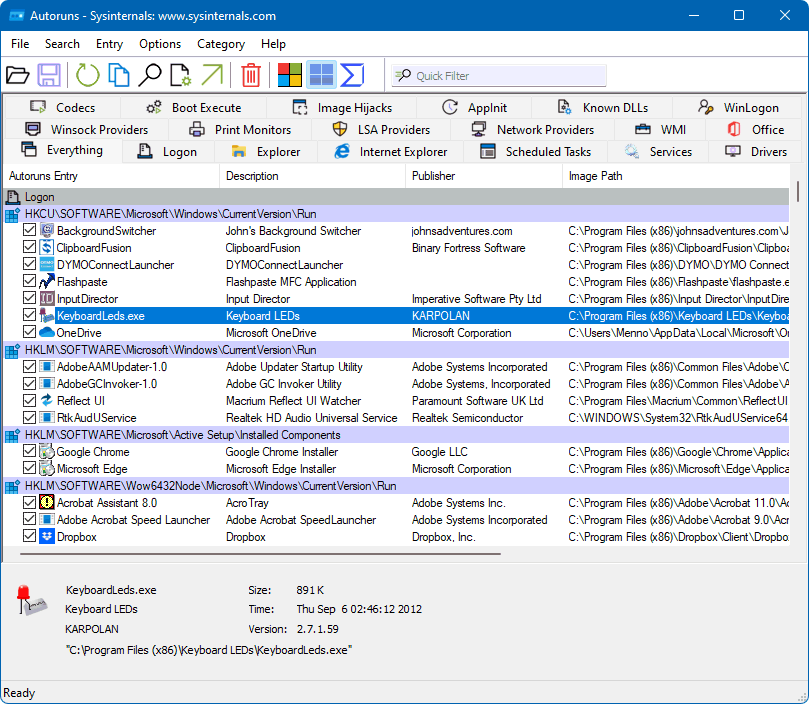Sort by the Autoruns Entry column header
Image resolution: width=809 pixels, height=704 pixels.
coord(111,176)
